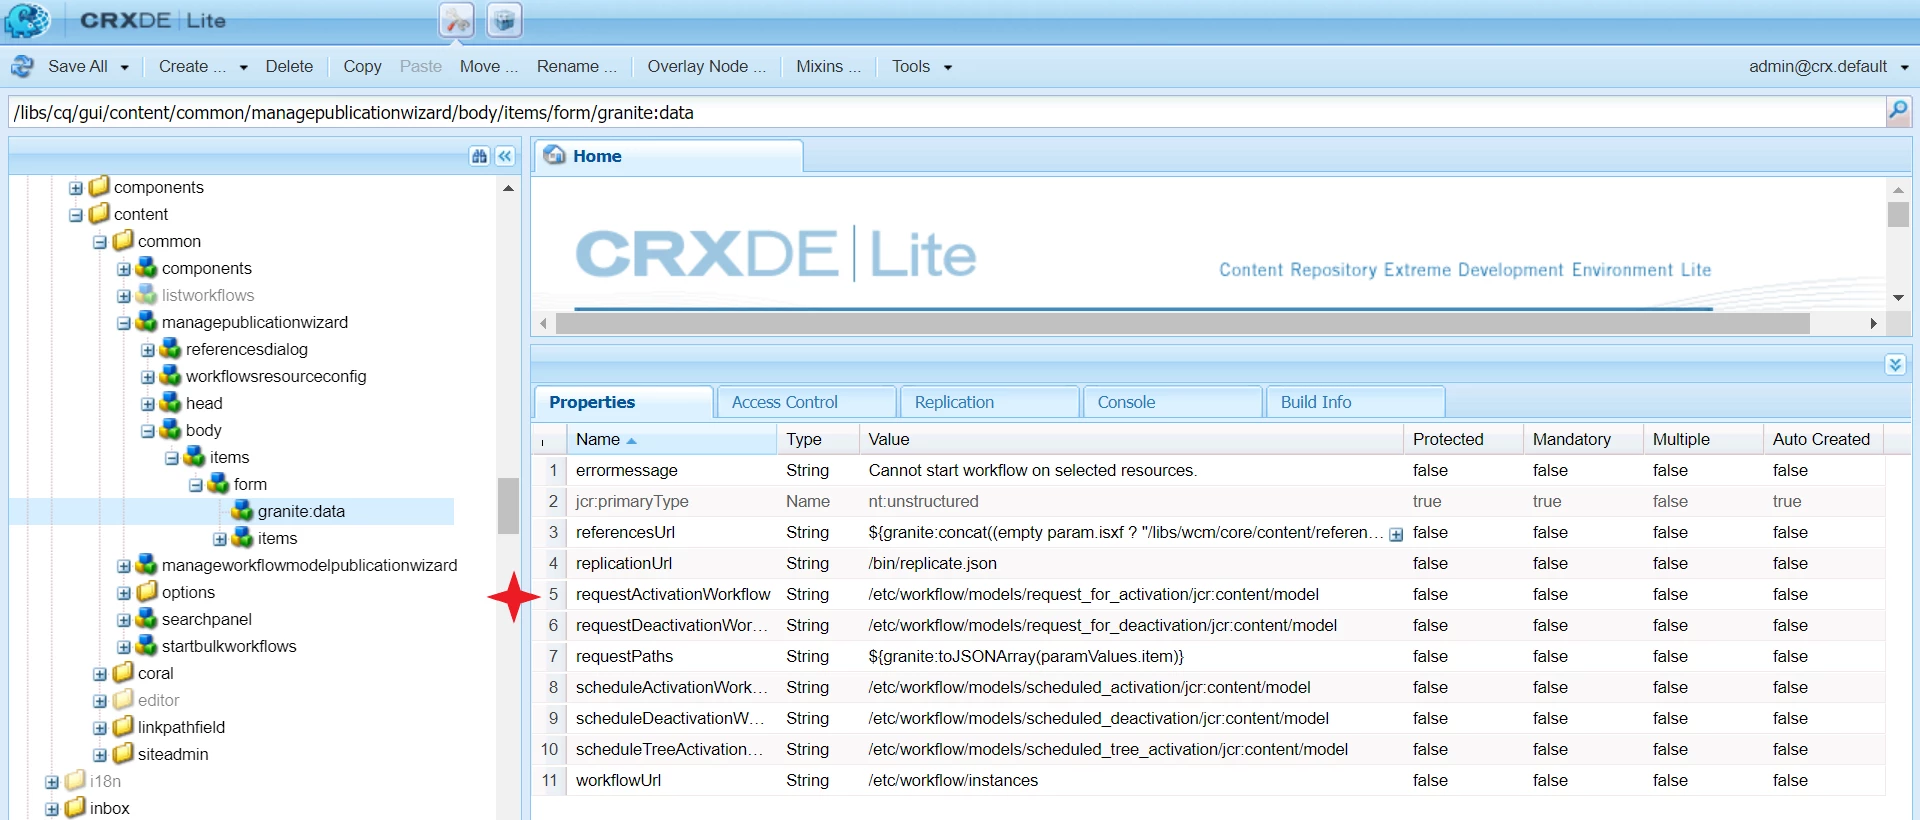Click the searchpanel node icon
The width and height of the screenshot is (1920, 820).
pyautogui.click(x=146, y=619)
